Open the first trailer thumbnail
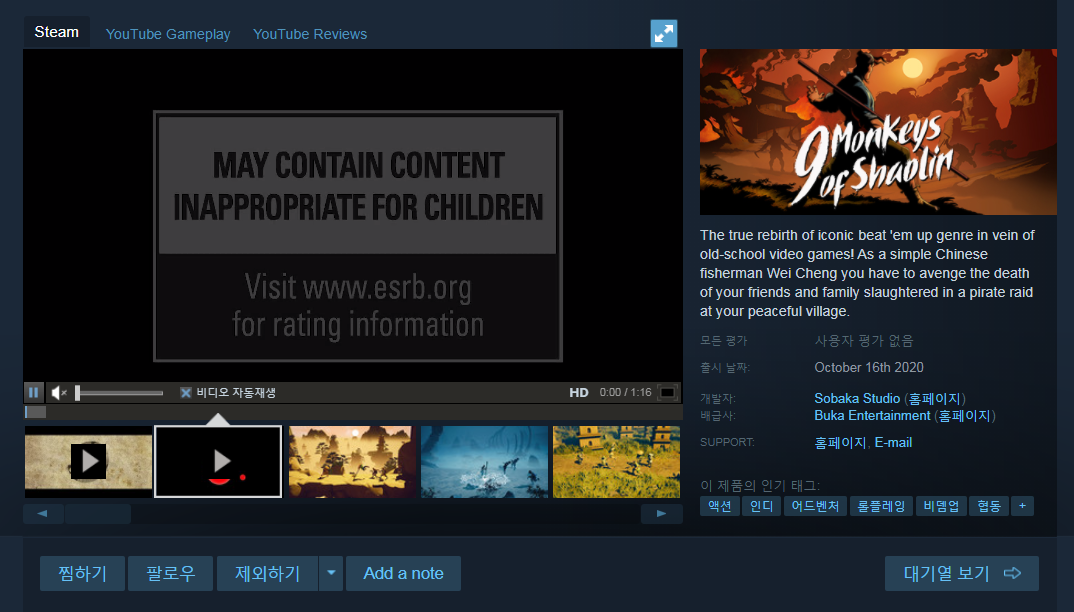Image resolution: width=1074 pixels, height=612 pixels. [88, 462]
